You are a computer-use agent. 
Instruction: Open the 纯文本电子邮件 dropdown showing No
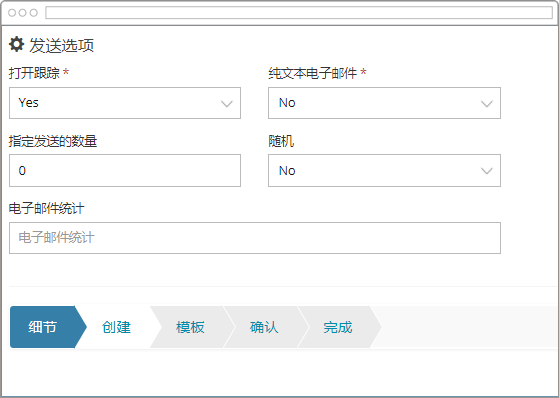pyautogui.click(x=384, y=103)
